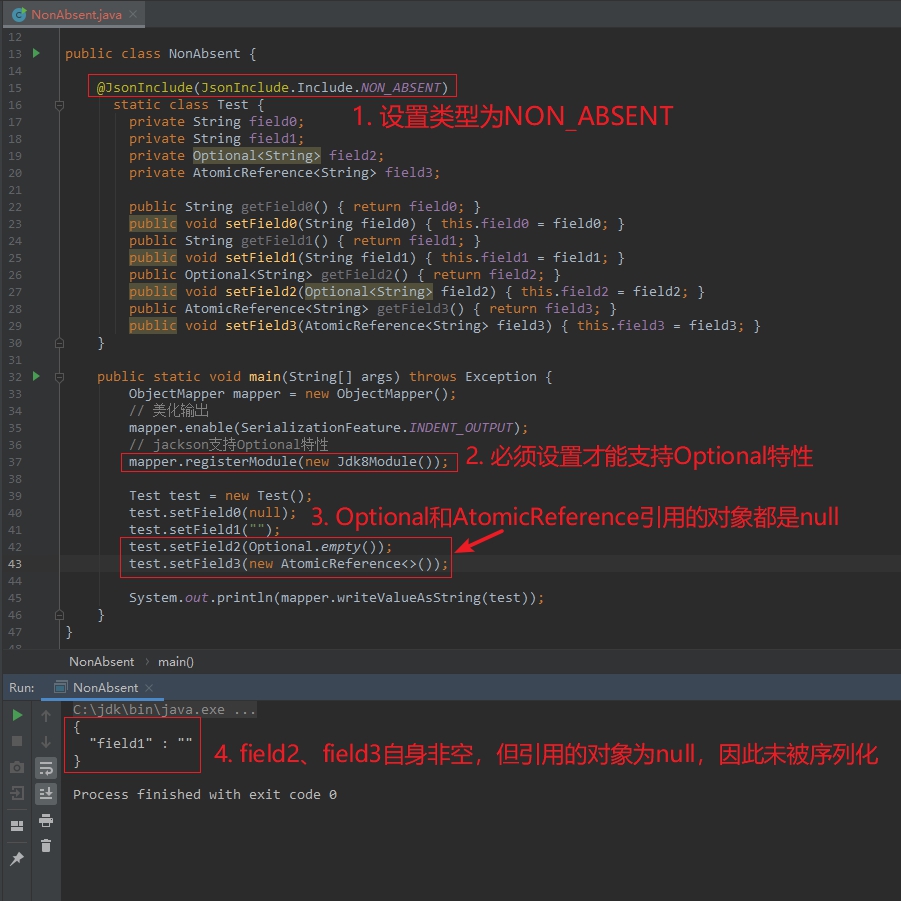Select the NonAbsent.java editor tab
The width and height of the screenshot is (901, 901).
(76, 14)
